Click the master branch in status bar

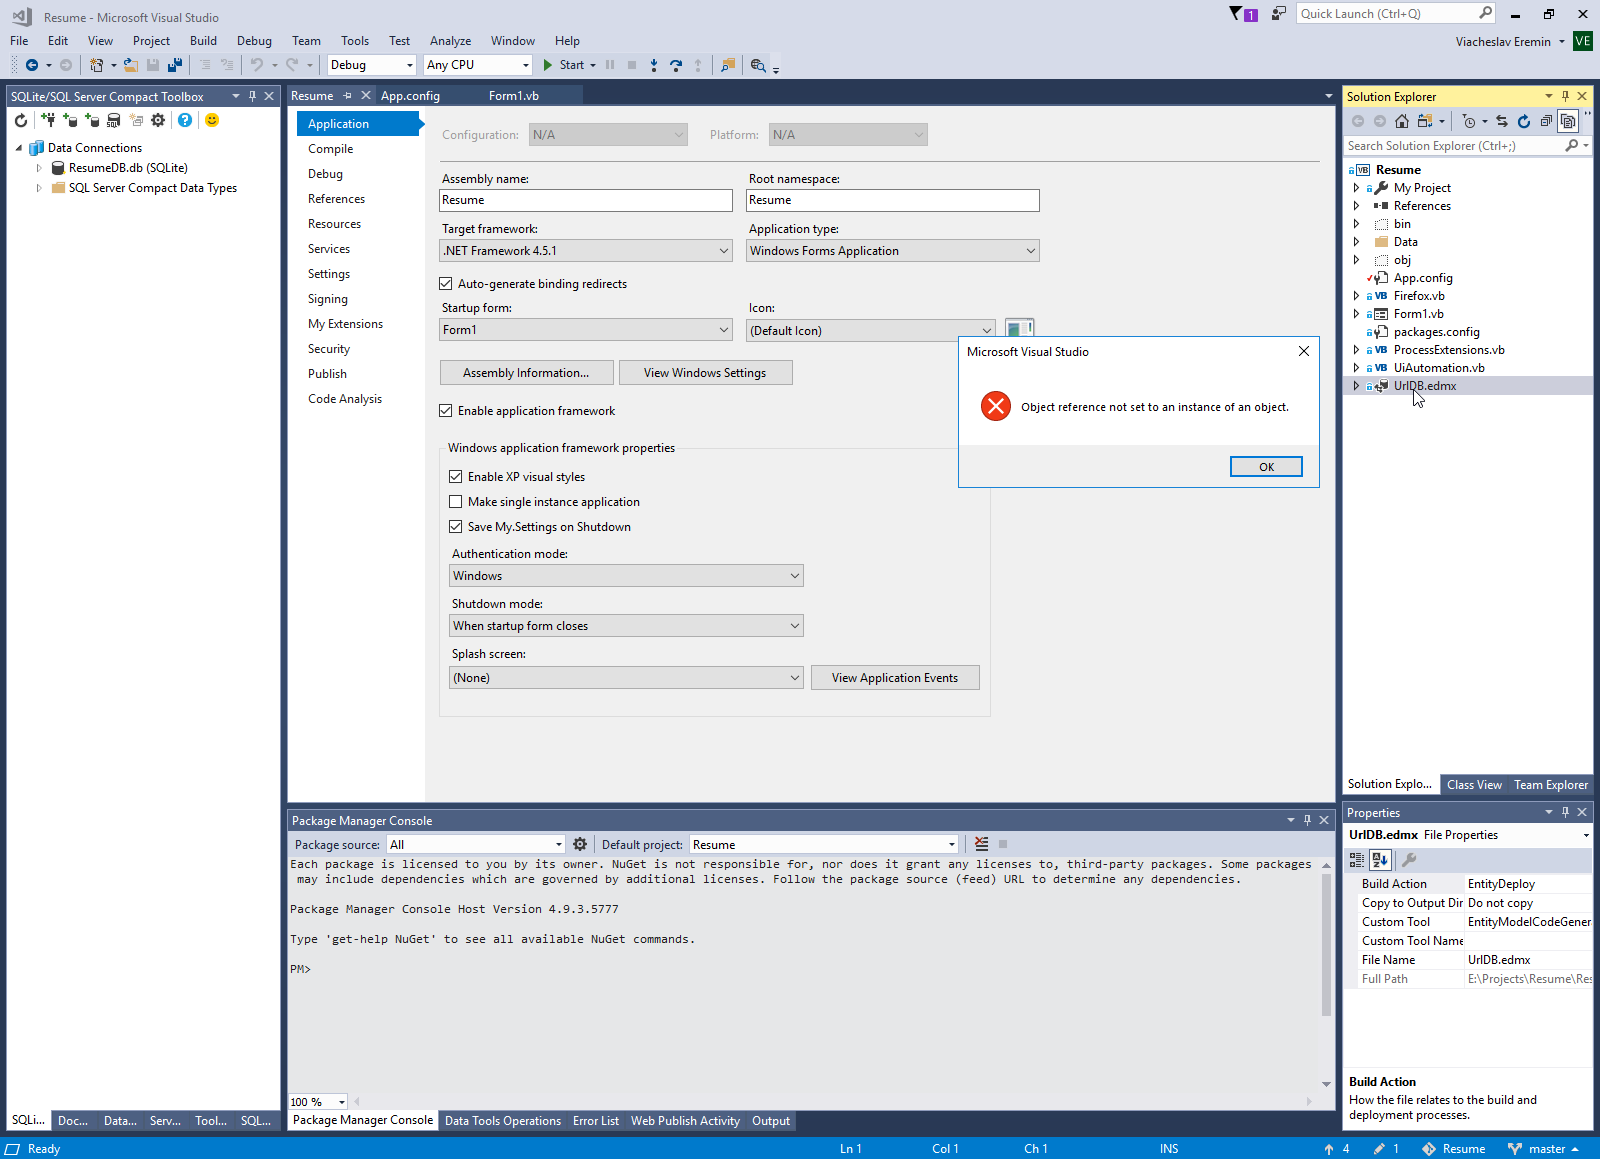[x=1544, y=1149]
